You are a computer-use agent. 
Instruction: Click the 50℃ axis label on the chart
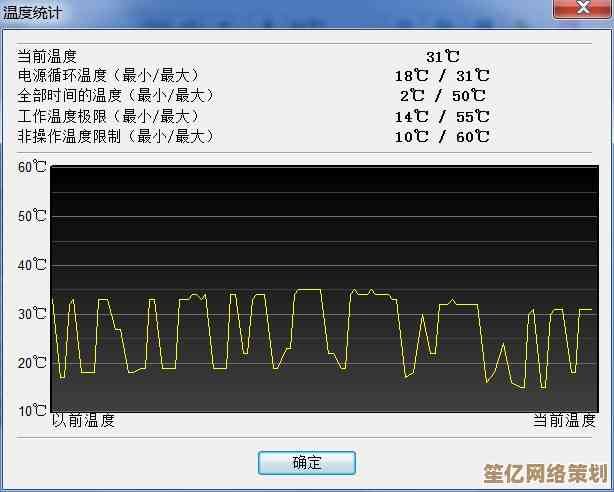click(32, 216)
